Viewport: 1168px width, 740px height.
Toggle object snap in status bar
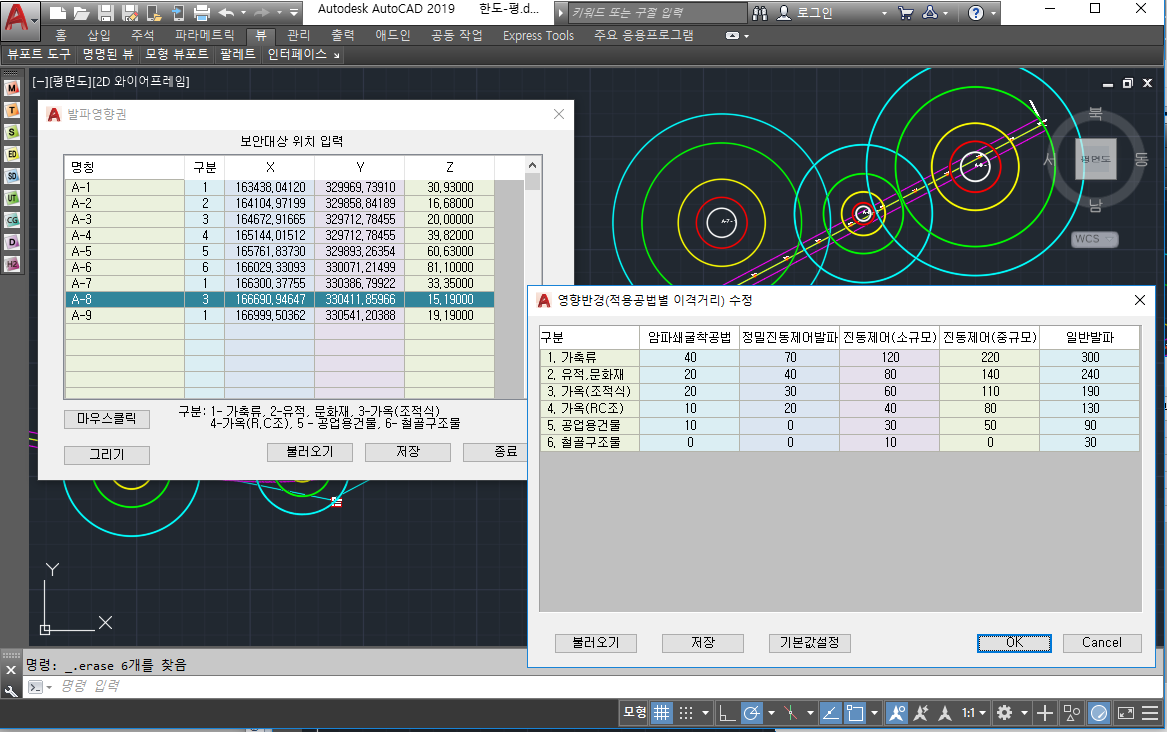pos(855,713)
